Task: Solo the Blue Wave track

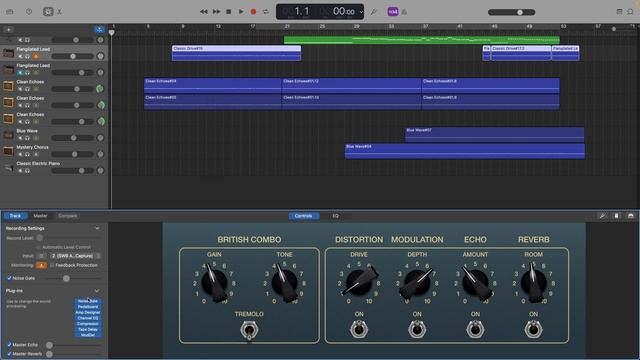Action: click(x=27, y=138)
